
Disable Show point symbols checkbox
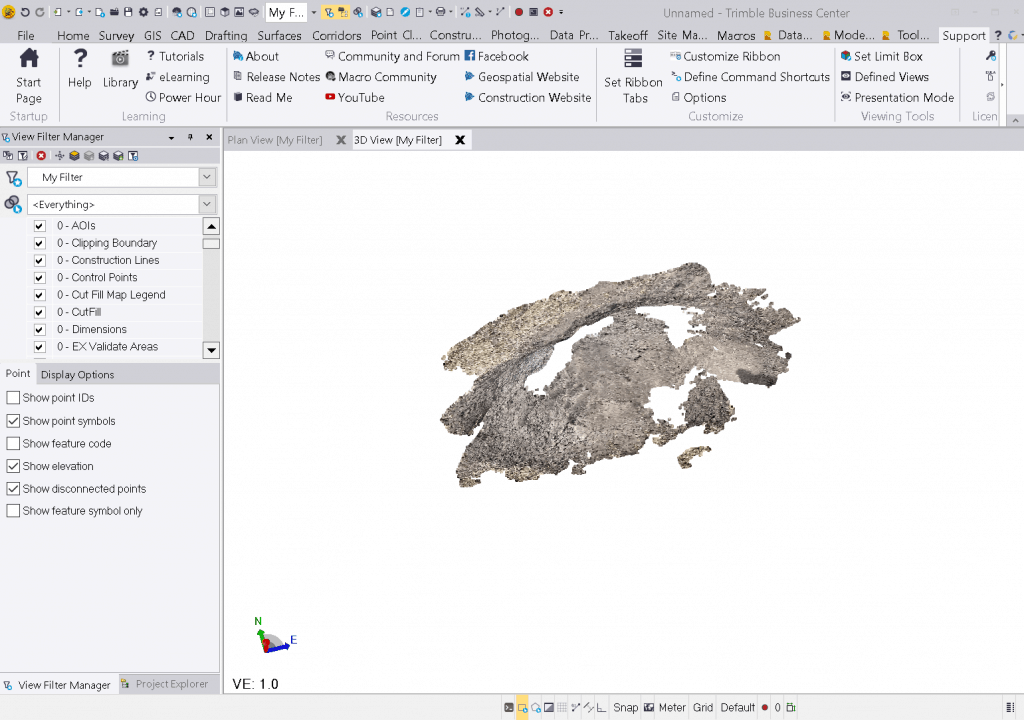coord(13,421)
